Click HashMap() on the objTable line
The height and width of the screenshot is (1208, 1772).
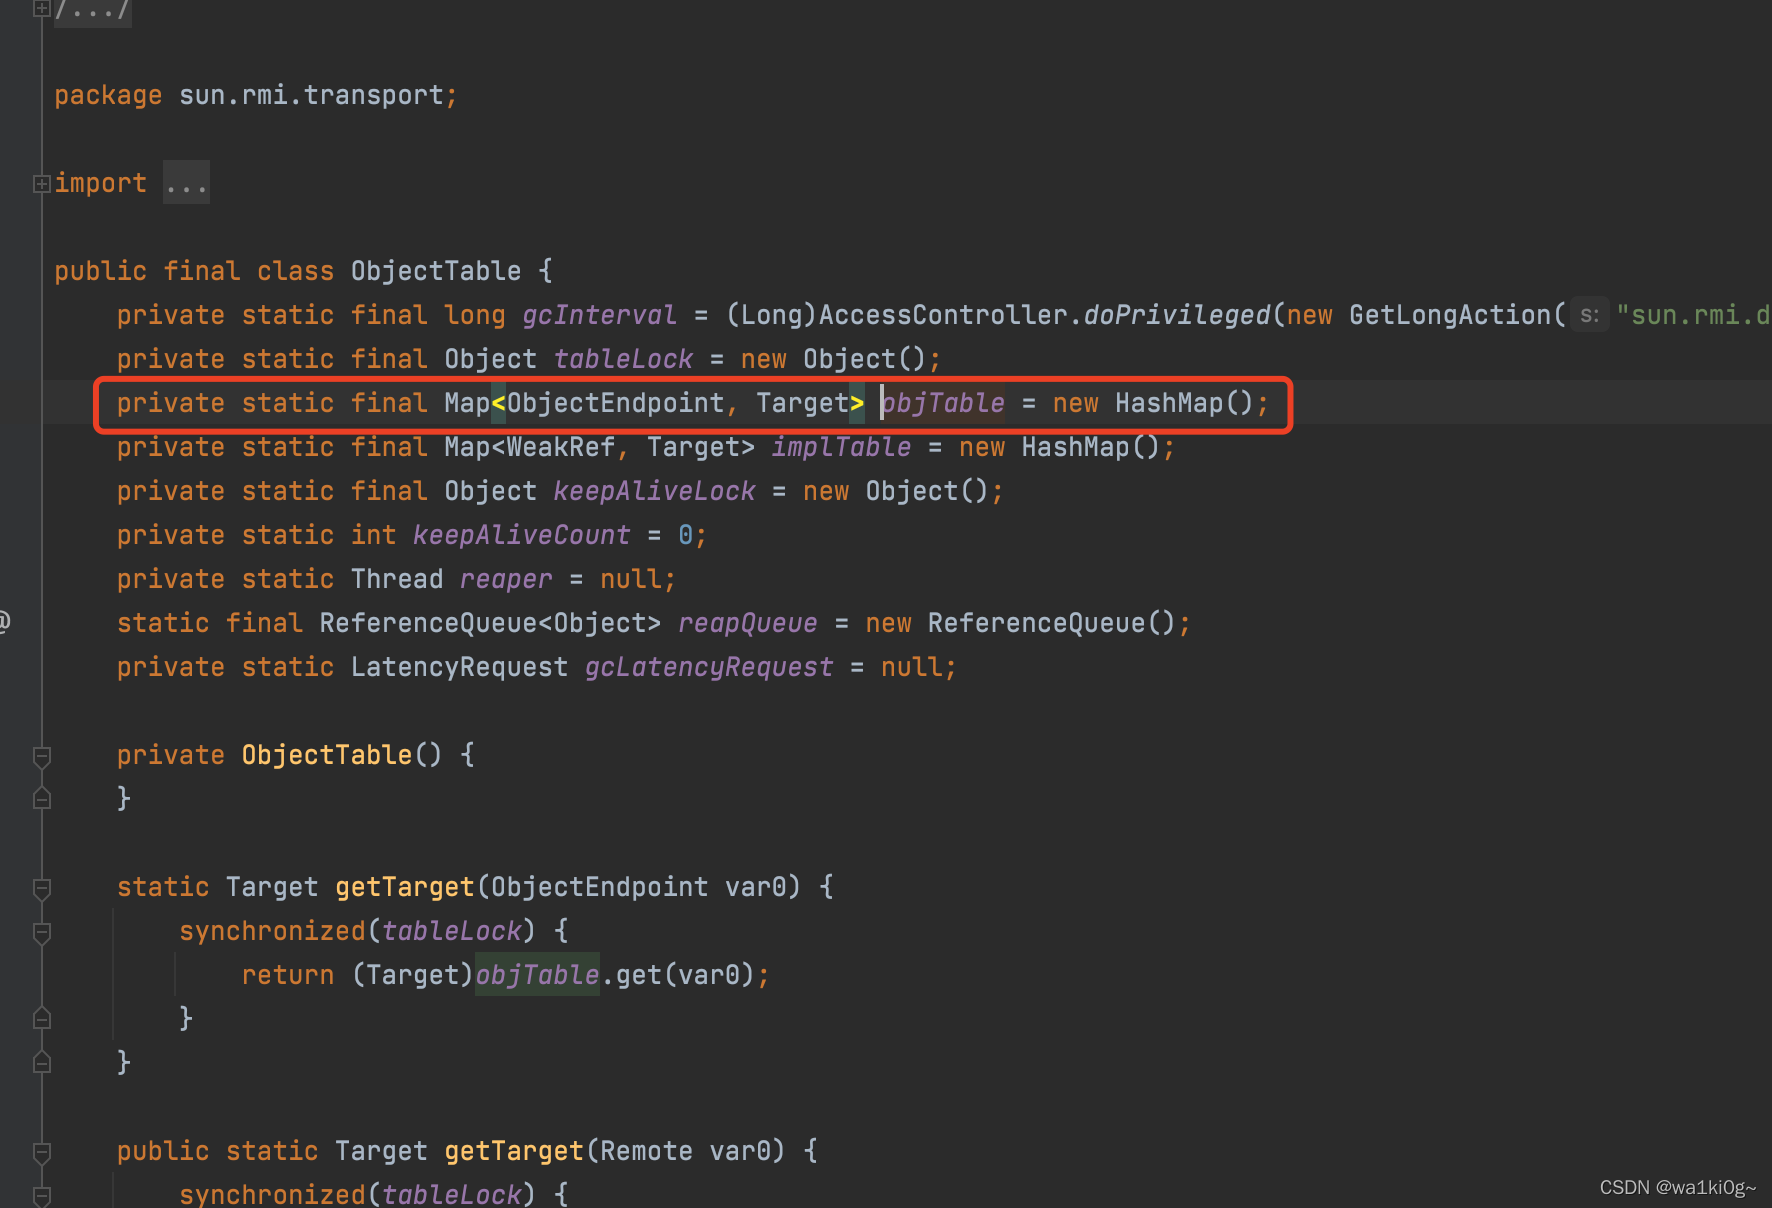click(x=1184, y=403)
